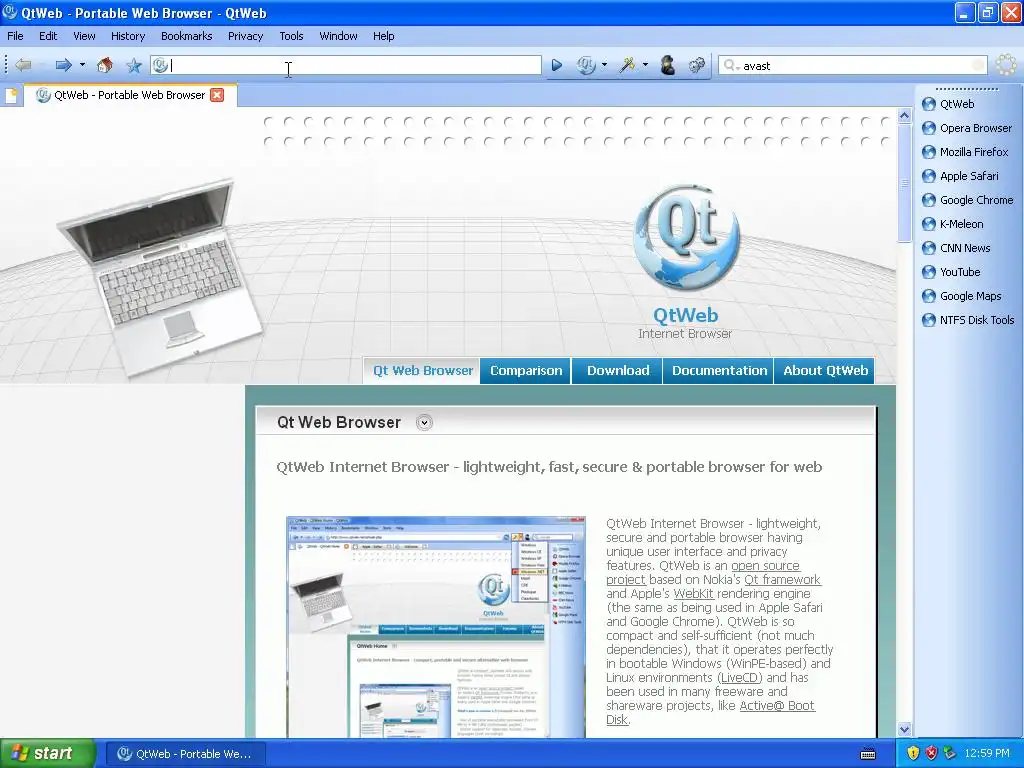Go back with the back arrow
The height and width of the screenshot is (768, 1024).
(x=24, y=65)
